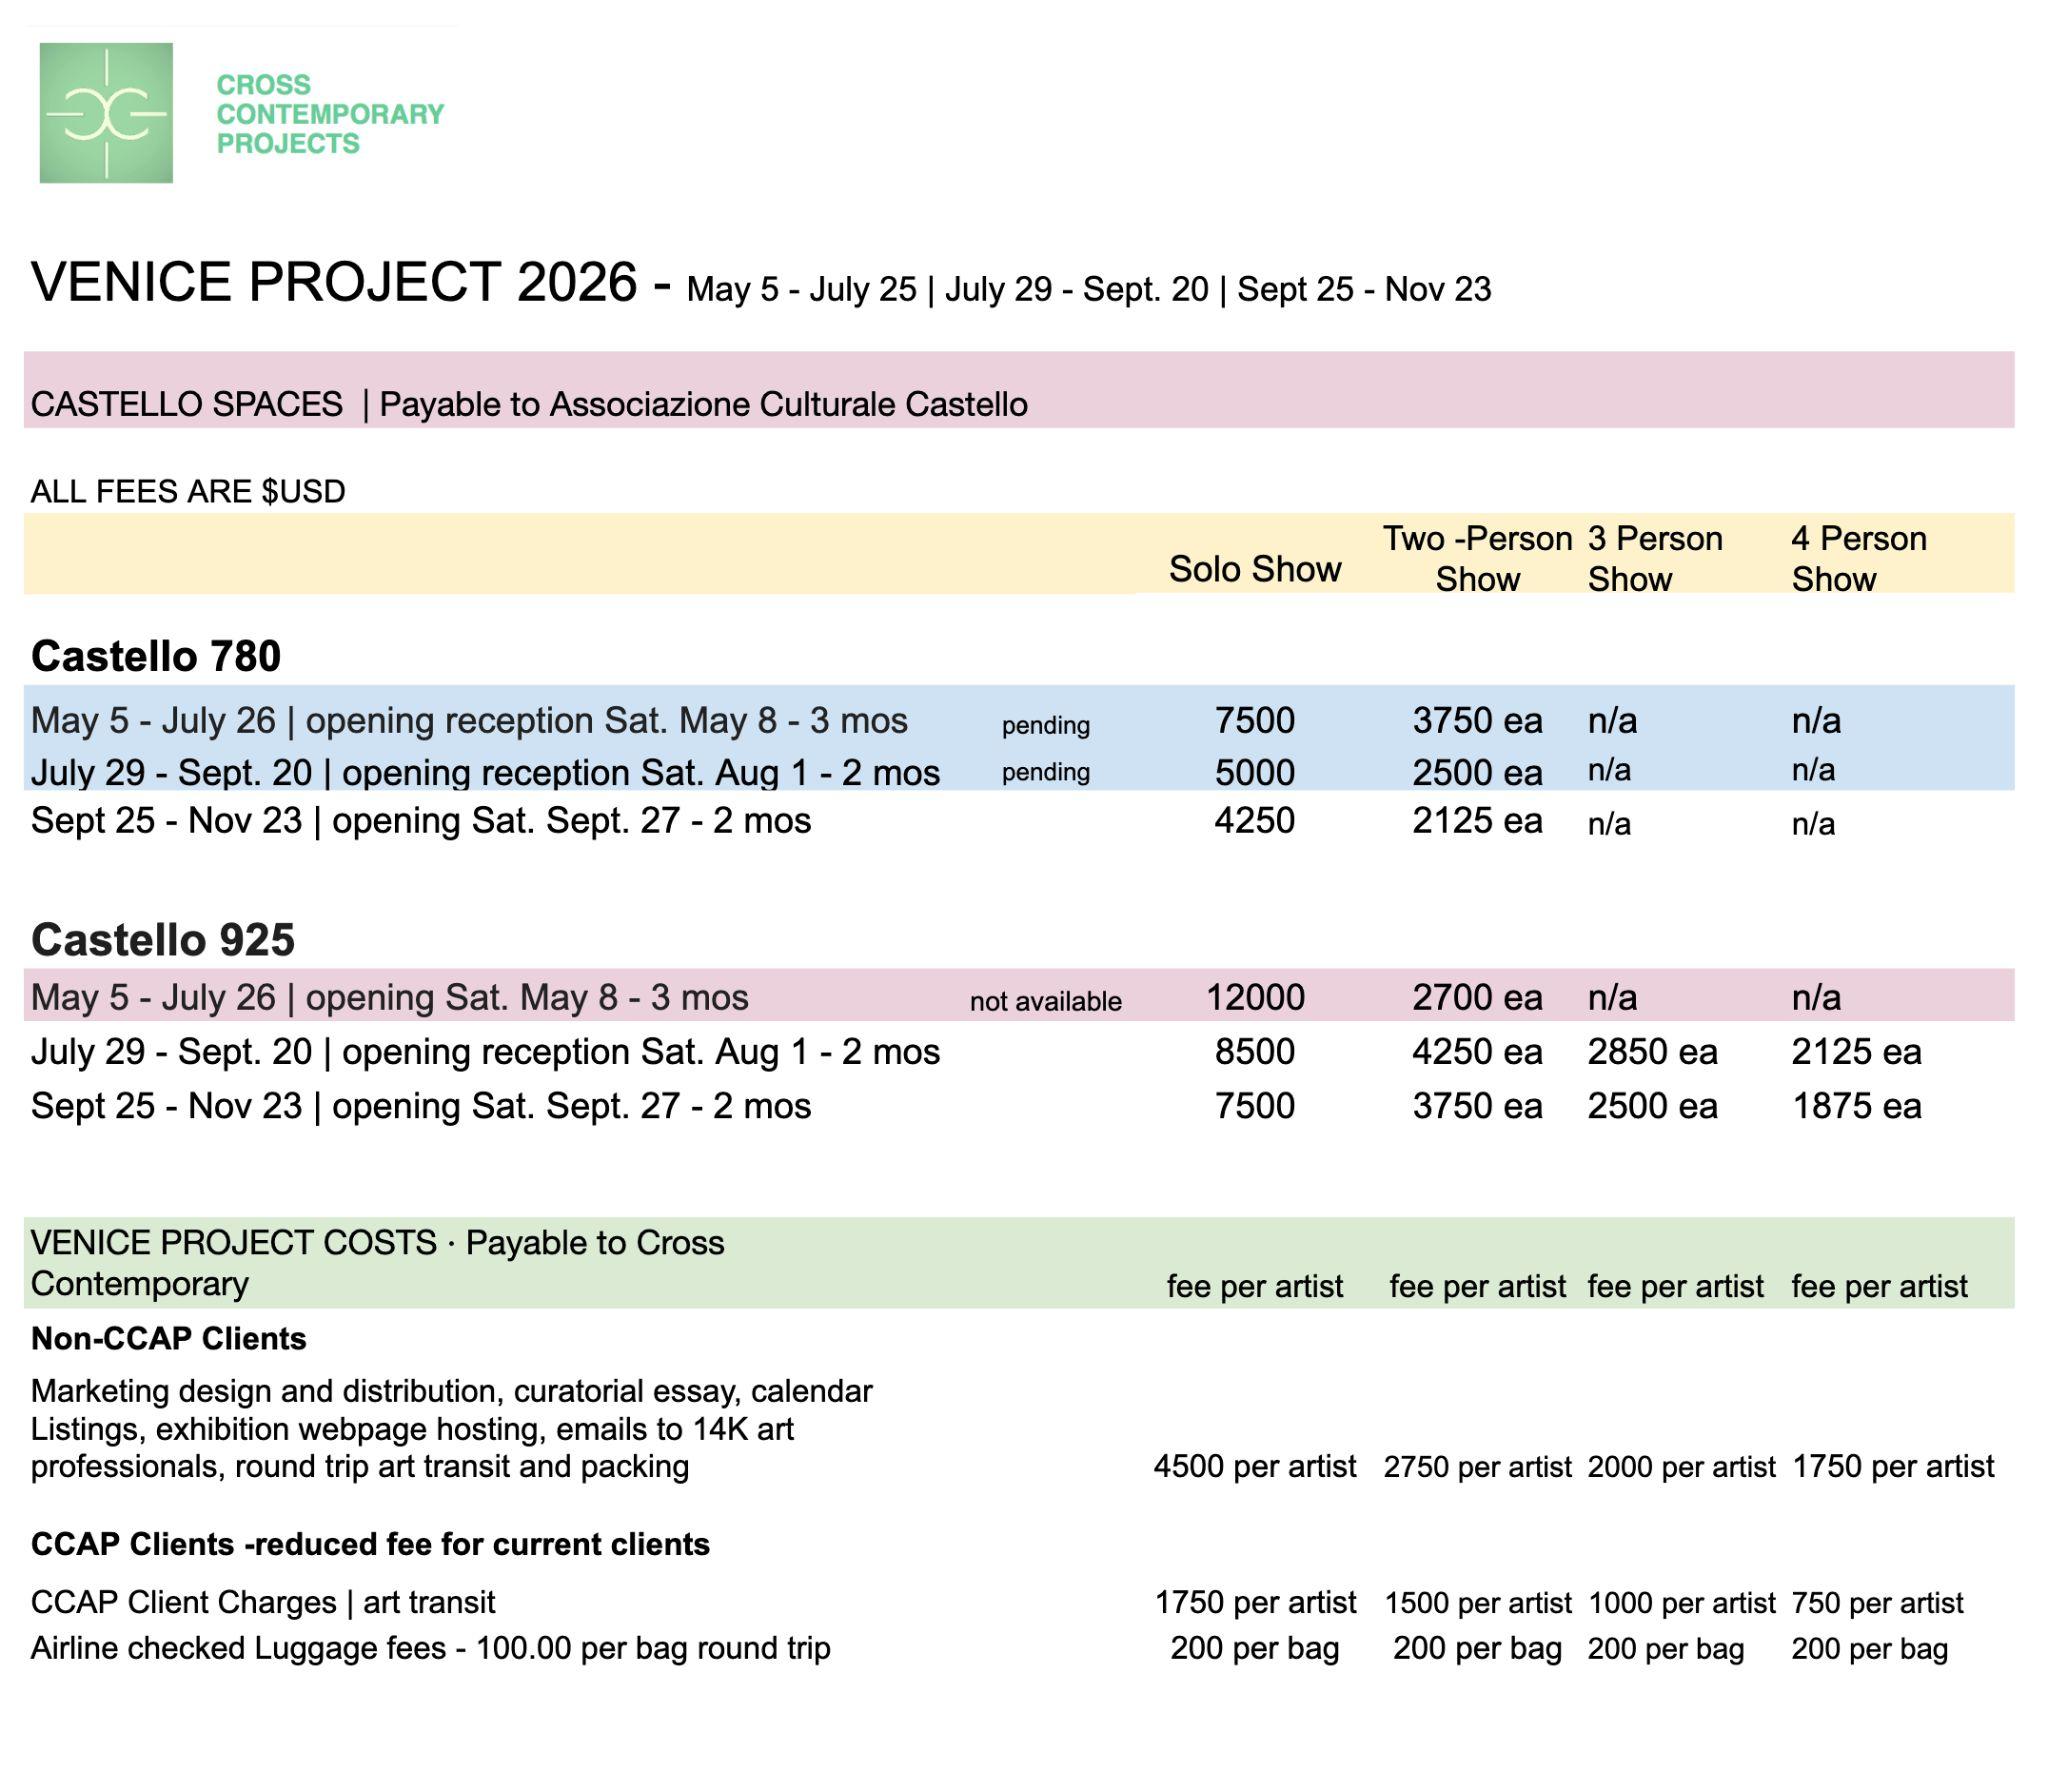Click the 2850 ea three-person fee
2048x1768 pixels.
[1652, 1051]
